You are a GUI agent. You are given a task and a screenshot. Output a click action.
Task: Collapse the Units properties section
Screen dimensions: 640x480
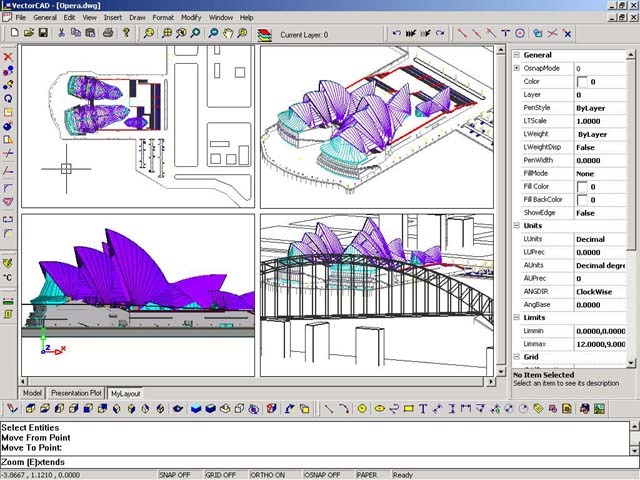[517, 225]
